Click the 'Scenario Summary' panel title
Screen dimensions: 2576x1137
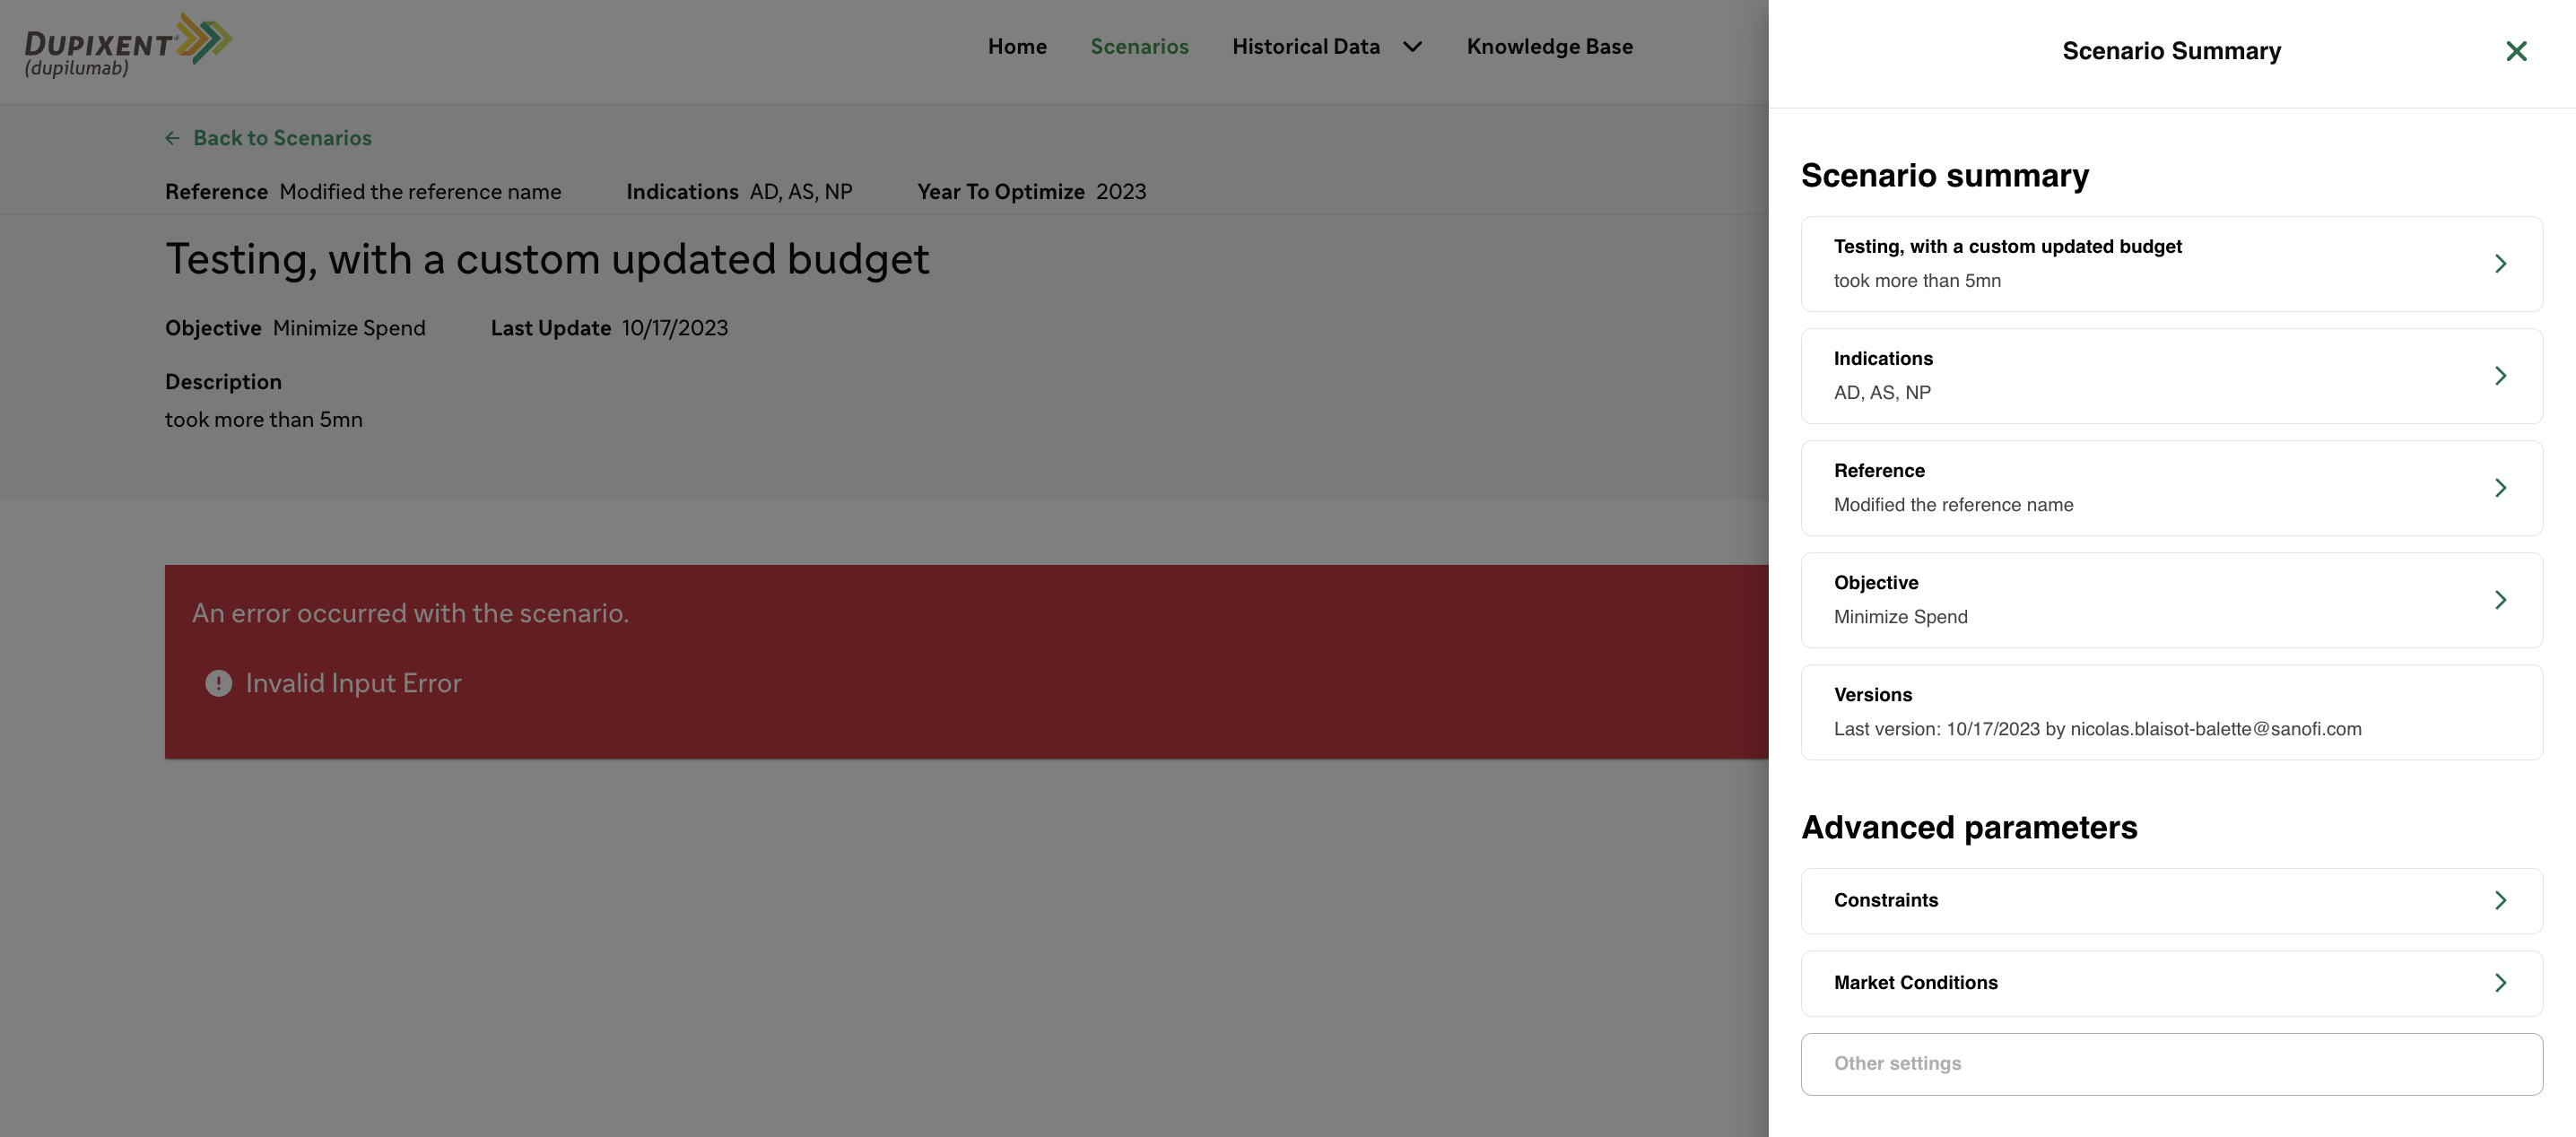2171,51
